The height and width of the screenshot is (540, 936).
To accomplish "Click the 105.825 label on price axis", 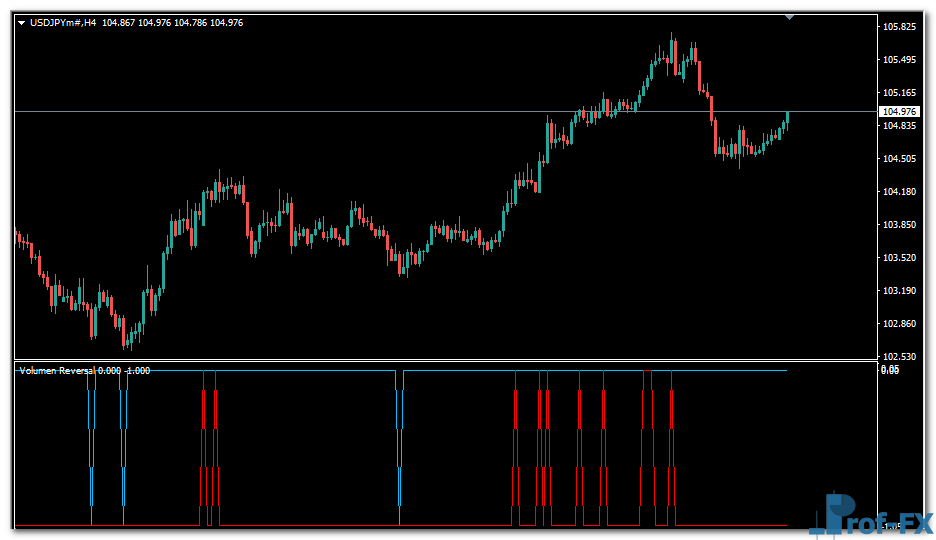I will click(900, 27).
